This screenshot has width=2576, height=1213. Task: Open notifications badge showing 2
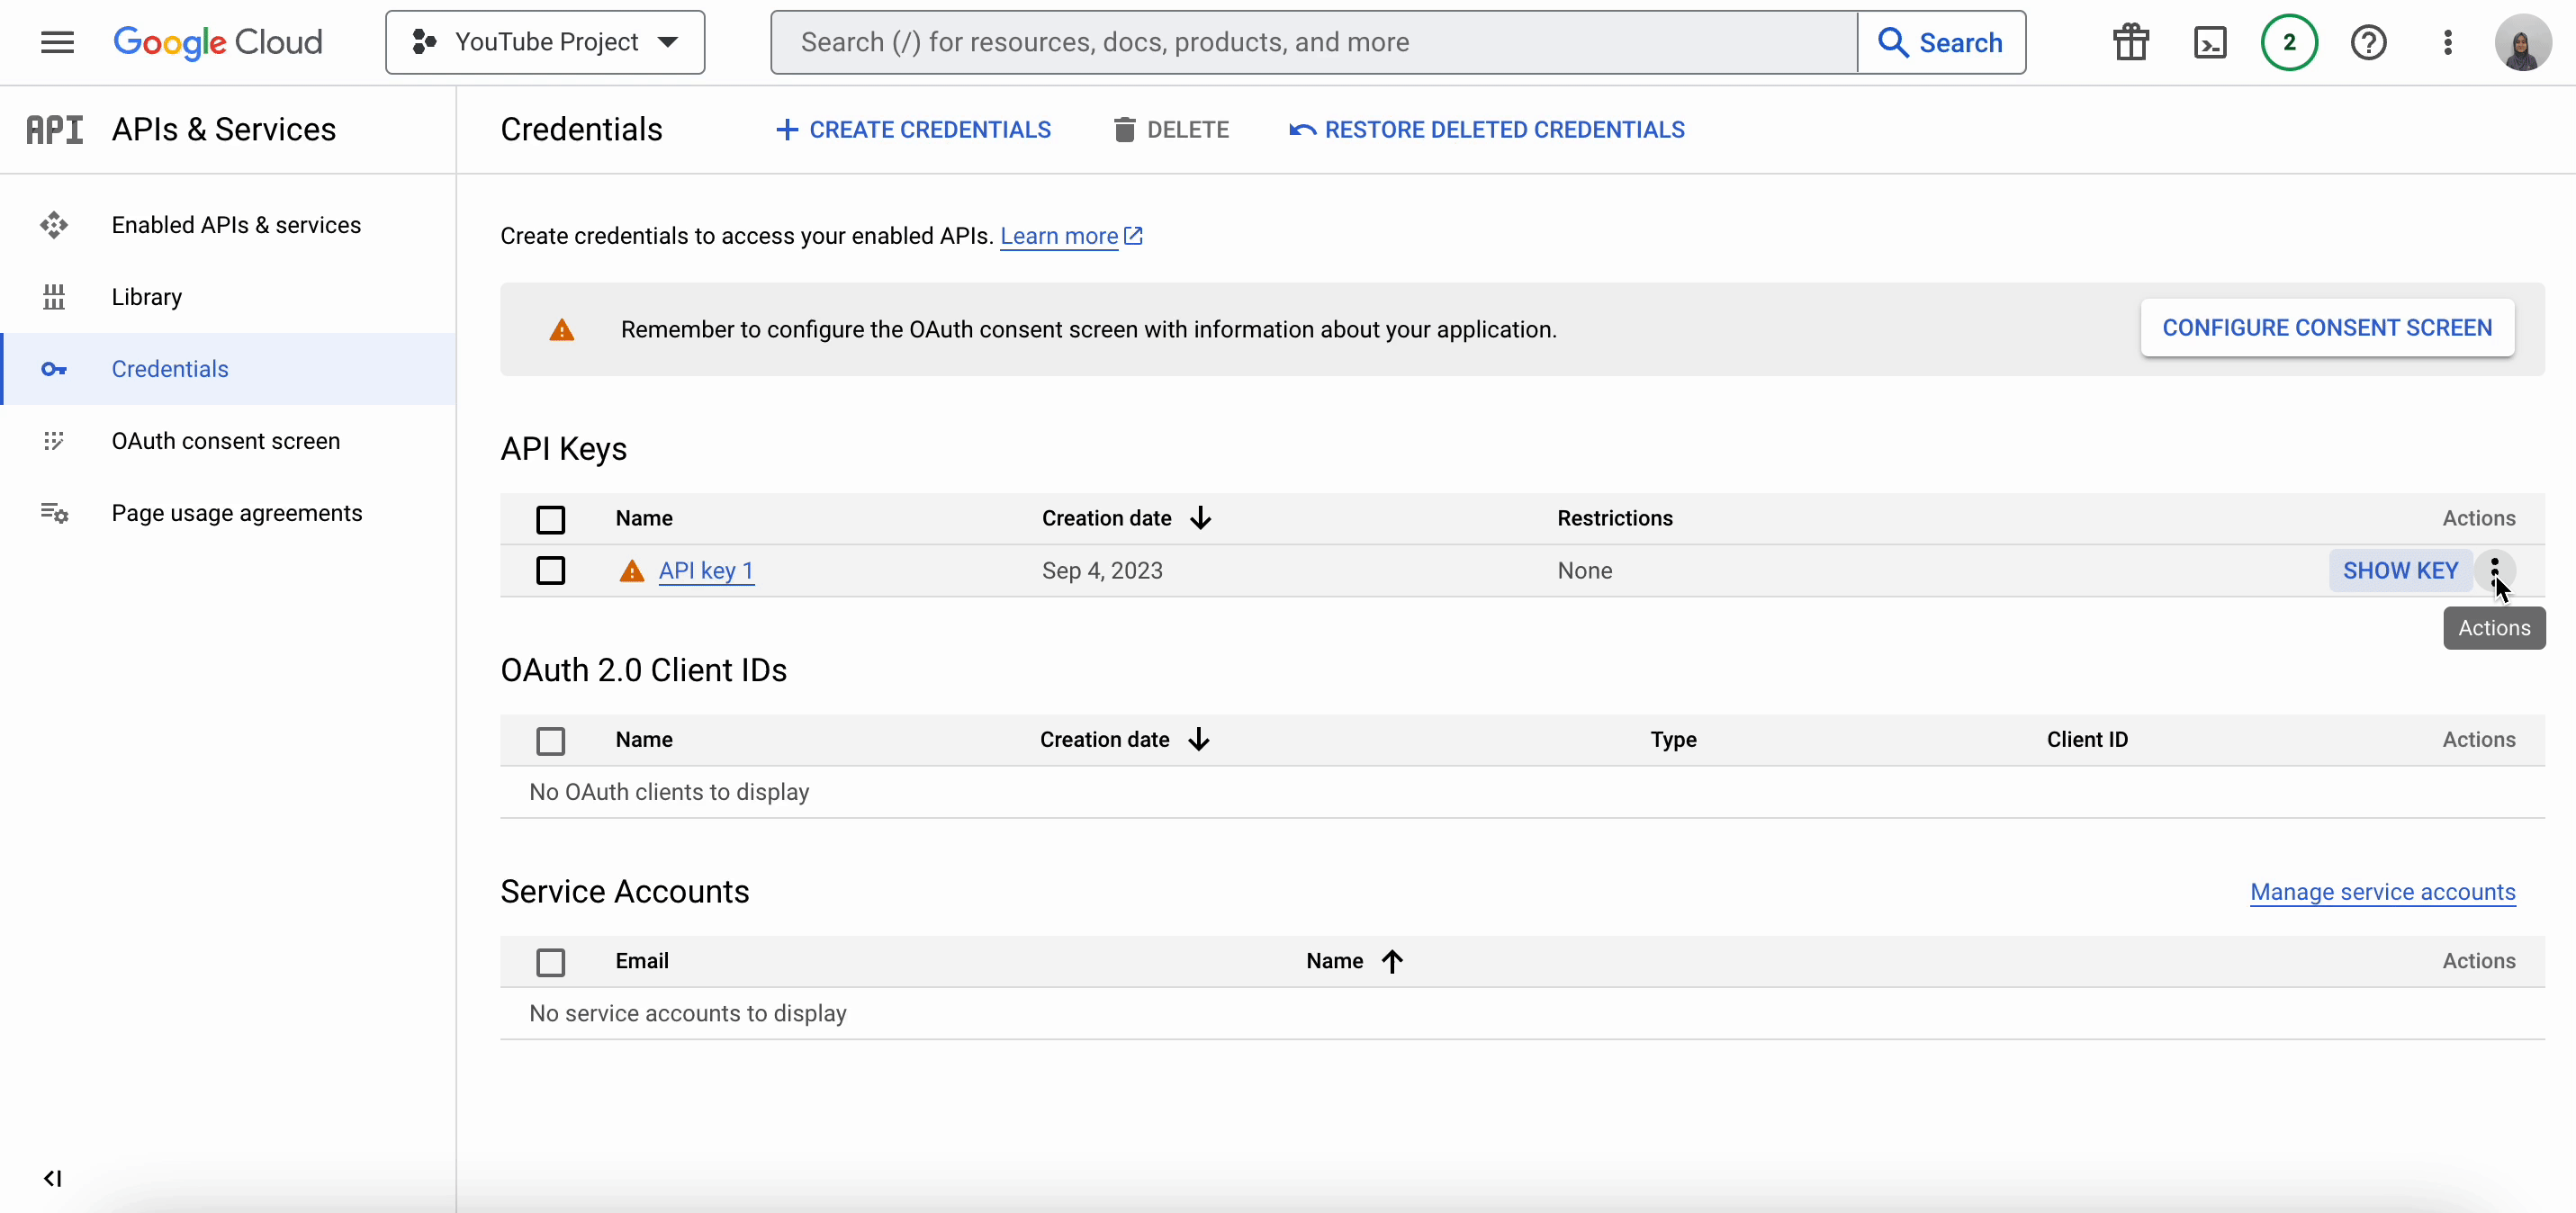(2289, 42)
